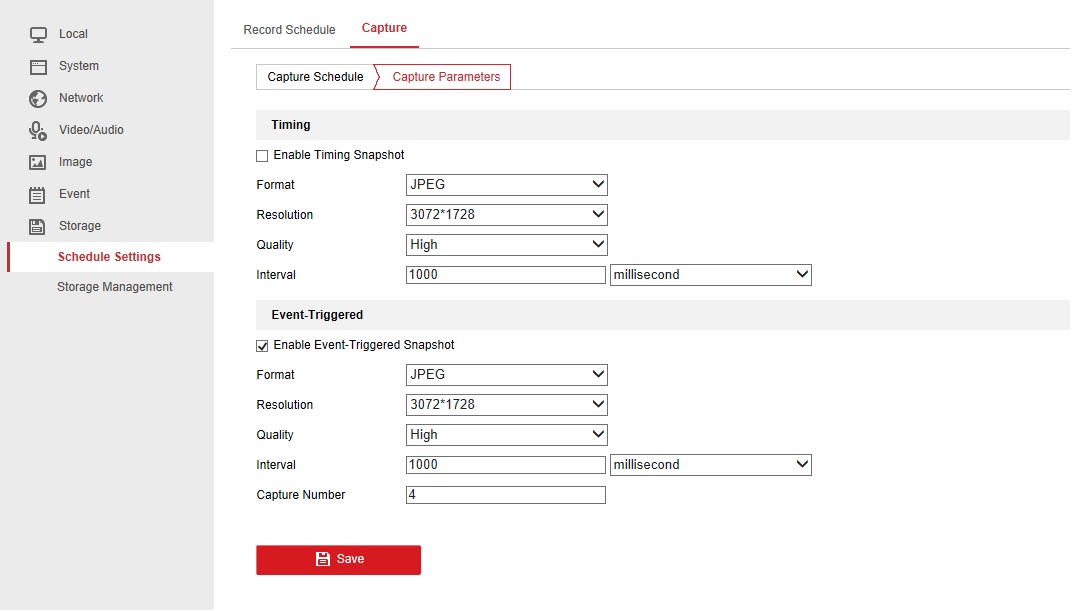Screen dimensions: 1073x611
Task: Open System via its window icon
Action: point(38,66)
